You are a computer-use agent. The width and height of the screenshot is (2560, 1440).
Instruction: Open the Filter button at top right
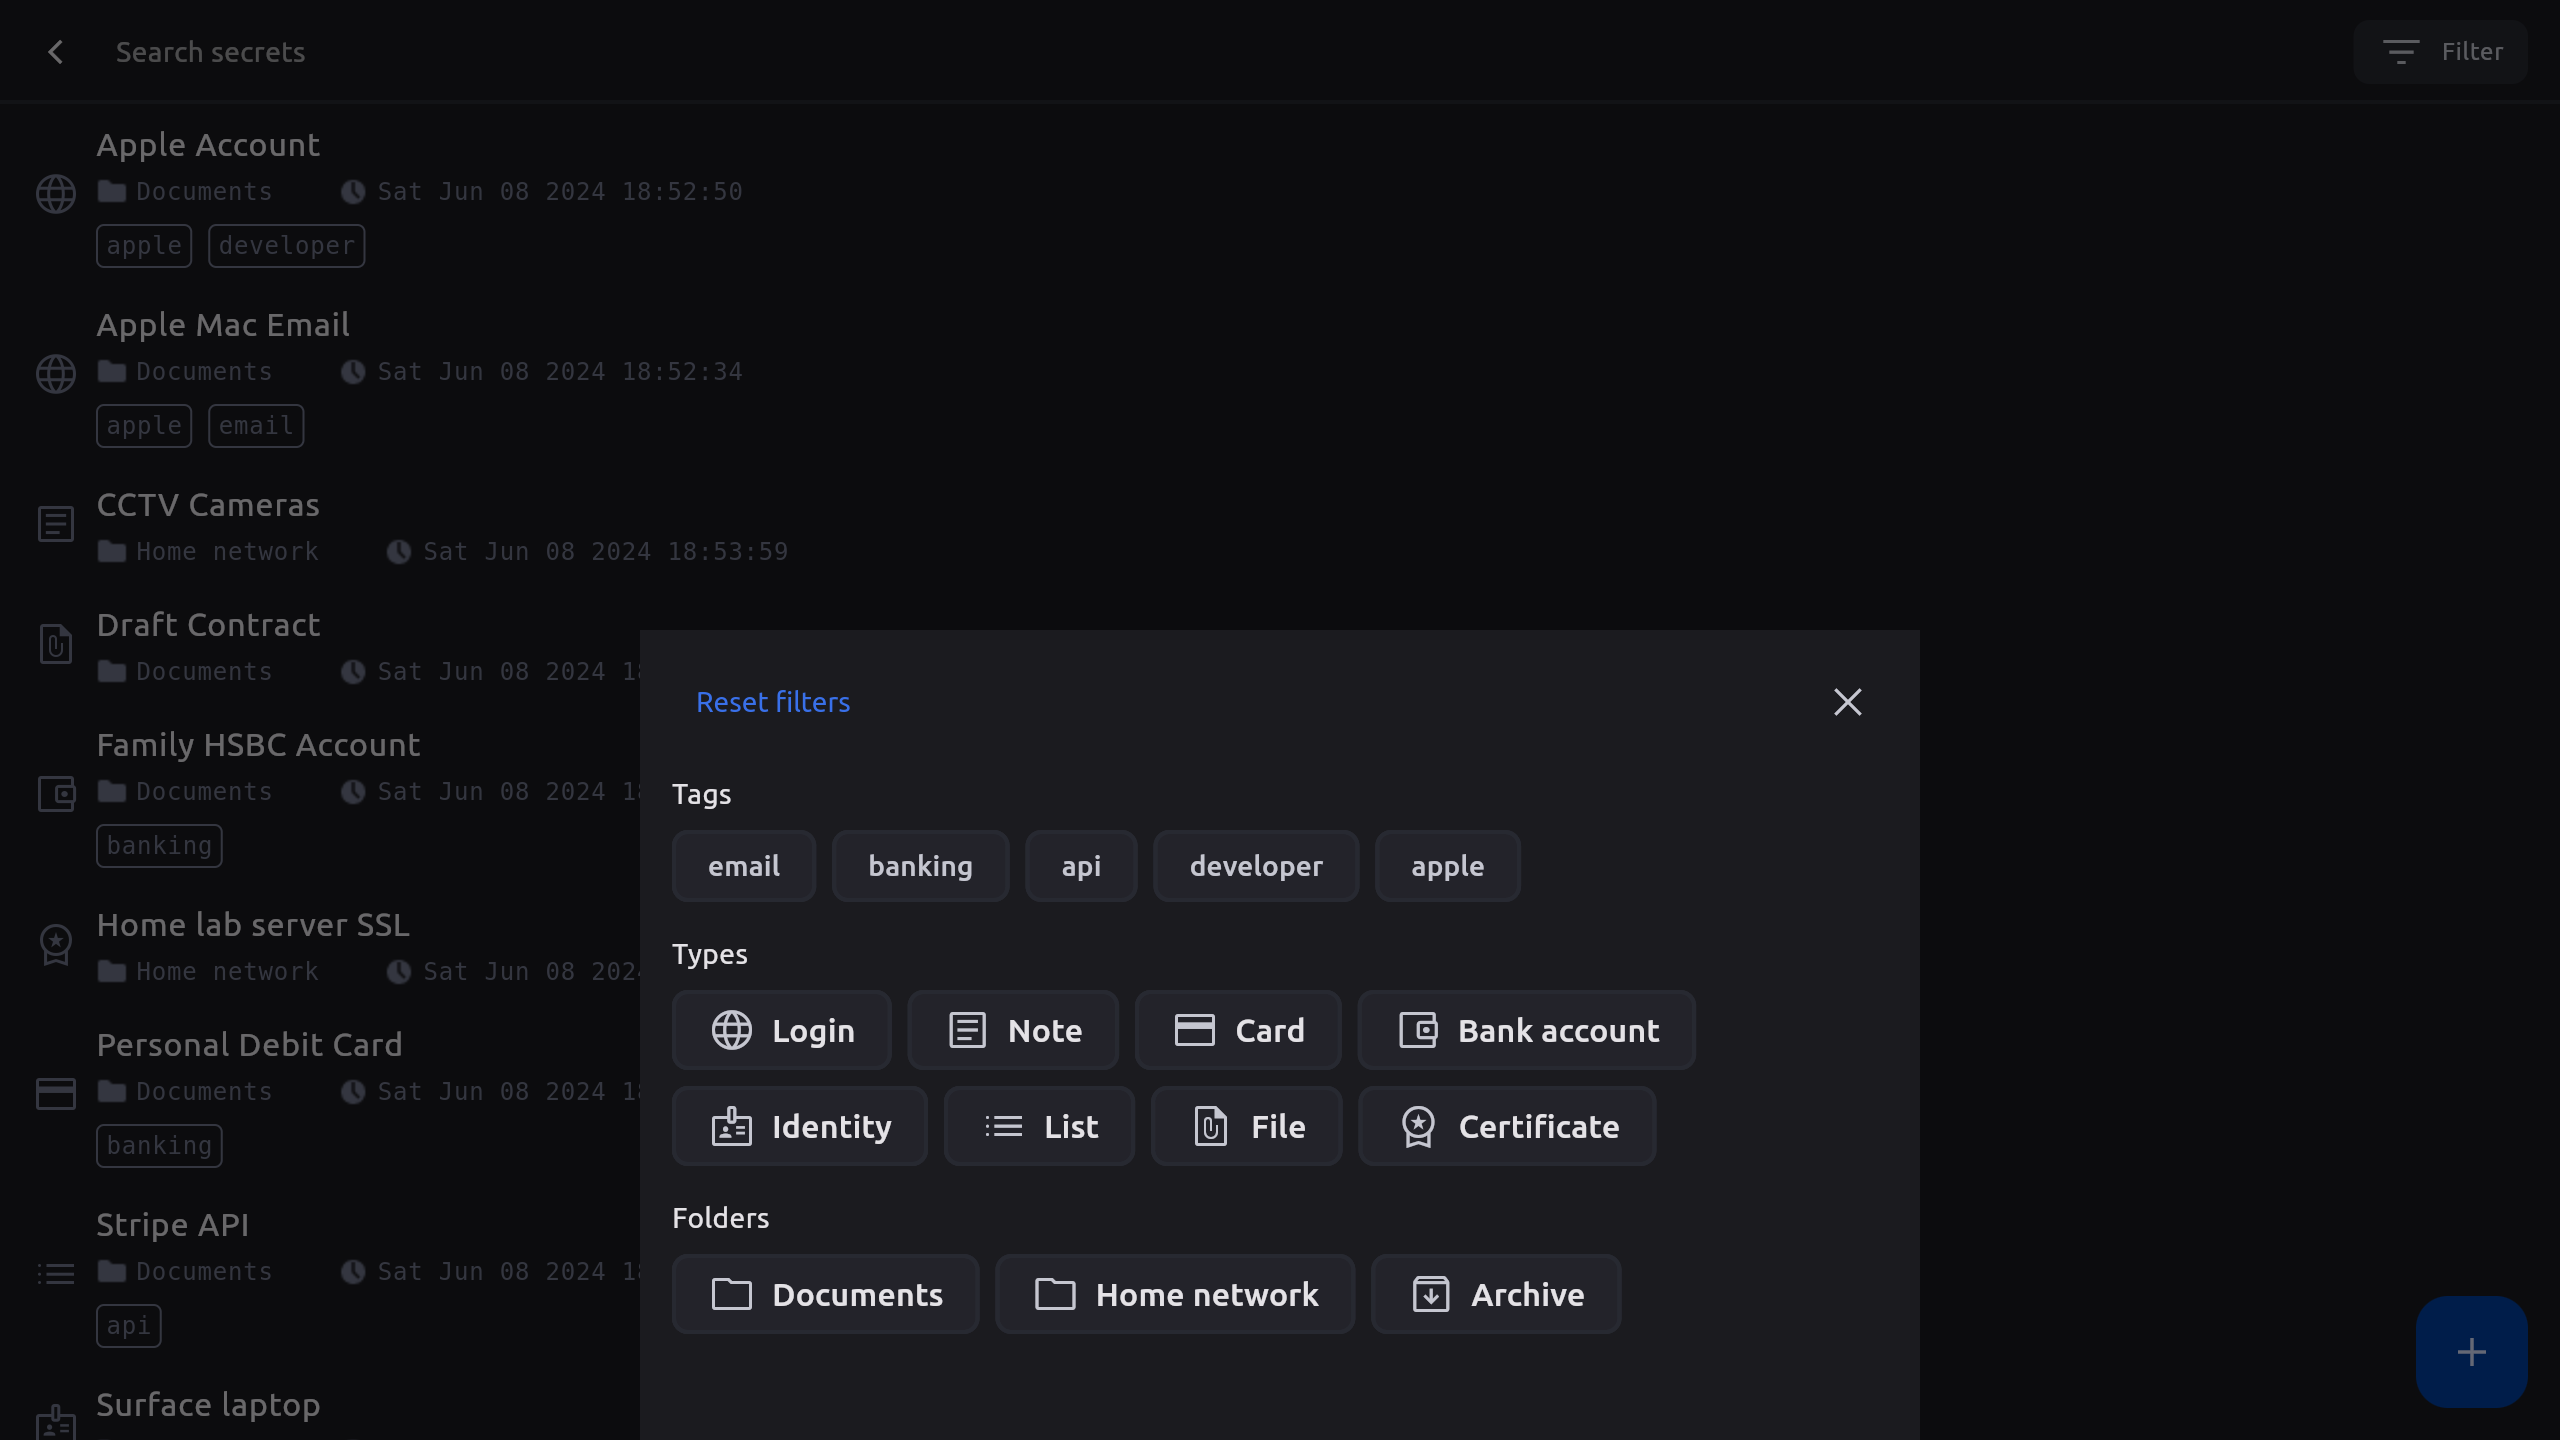click(2441, 52)
